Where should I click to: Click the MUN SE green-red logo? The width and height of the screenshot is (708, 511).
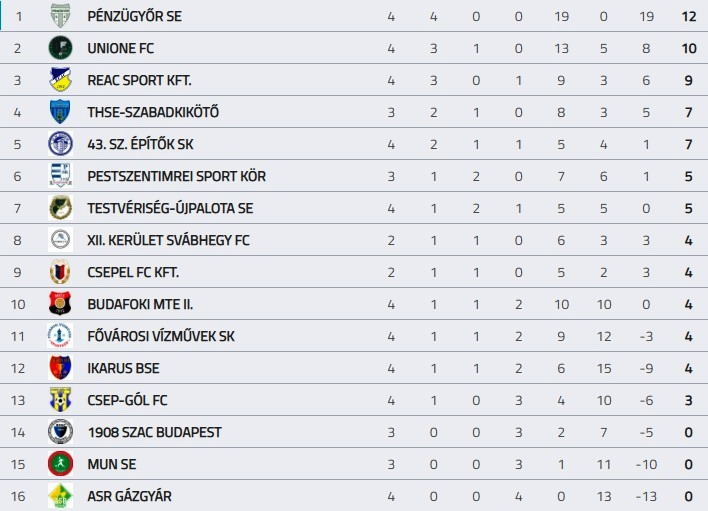click(x=61, y=464)
